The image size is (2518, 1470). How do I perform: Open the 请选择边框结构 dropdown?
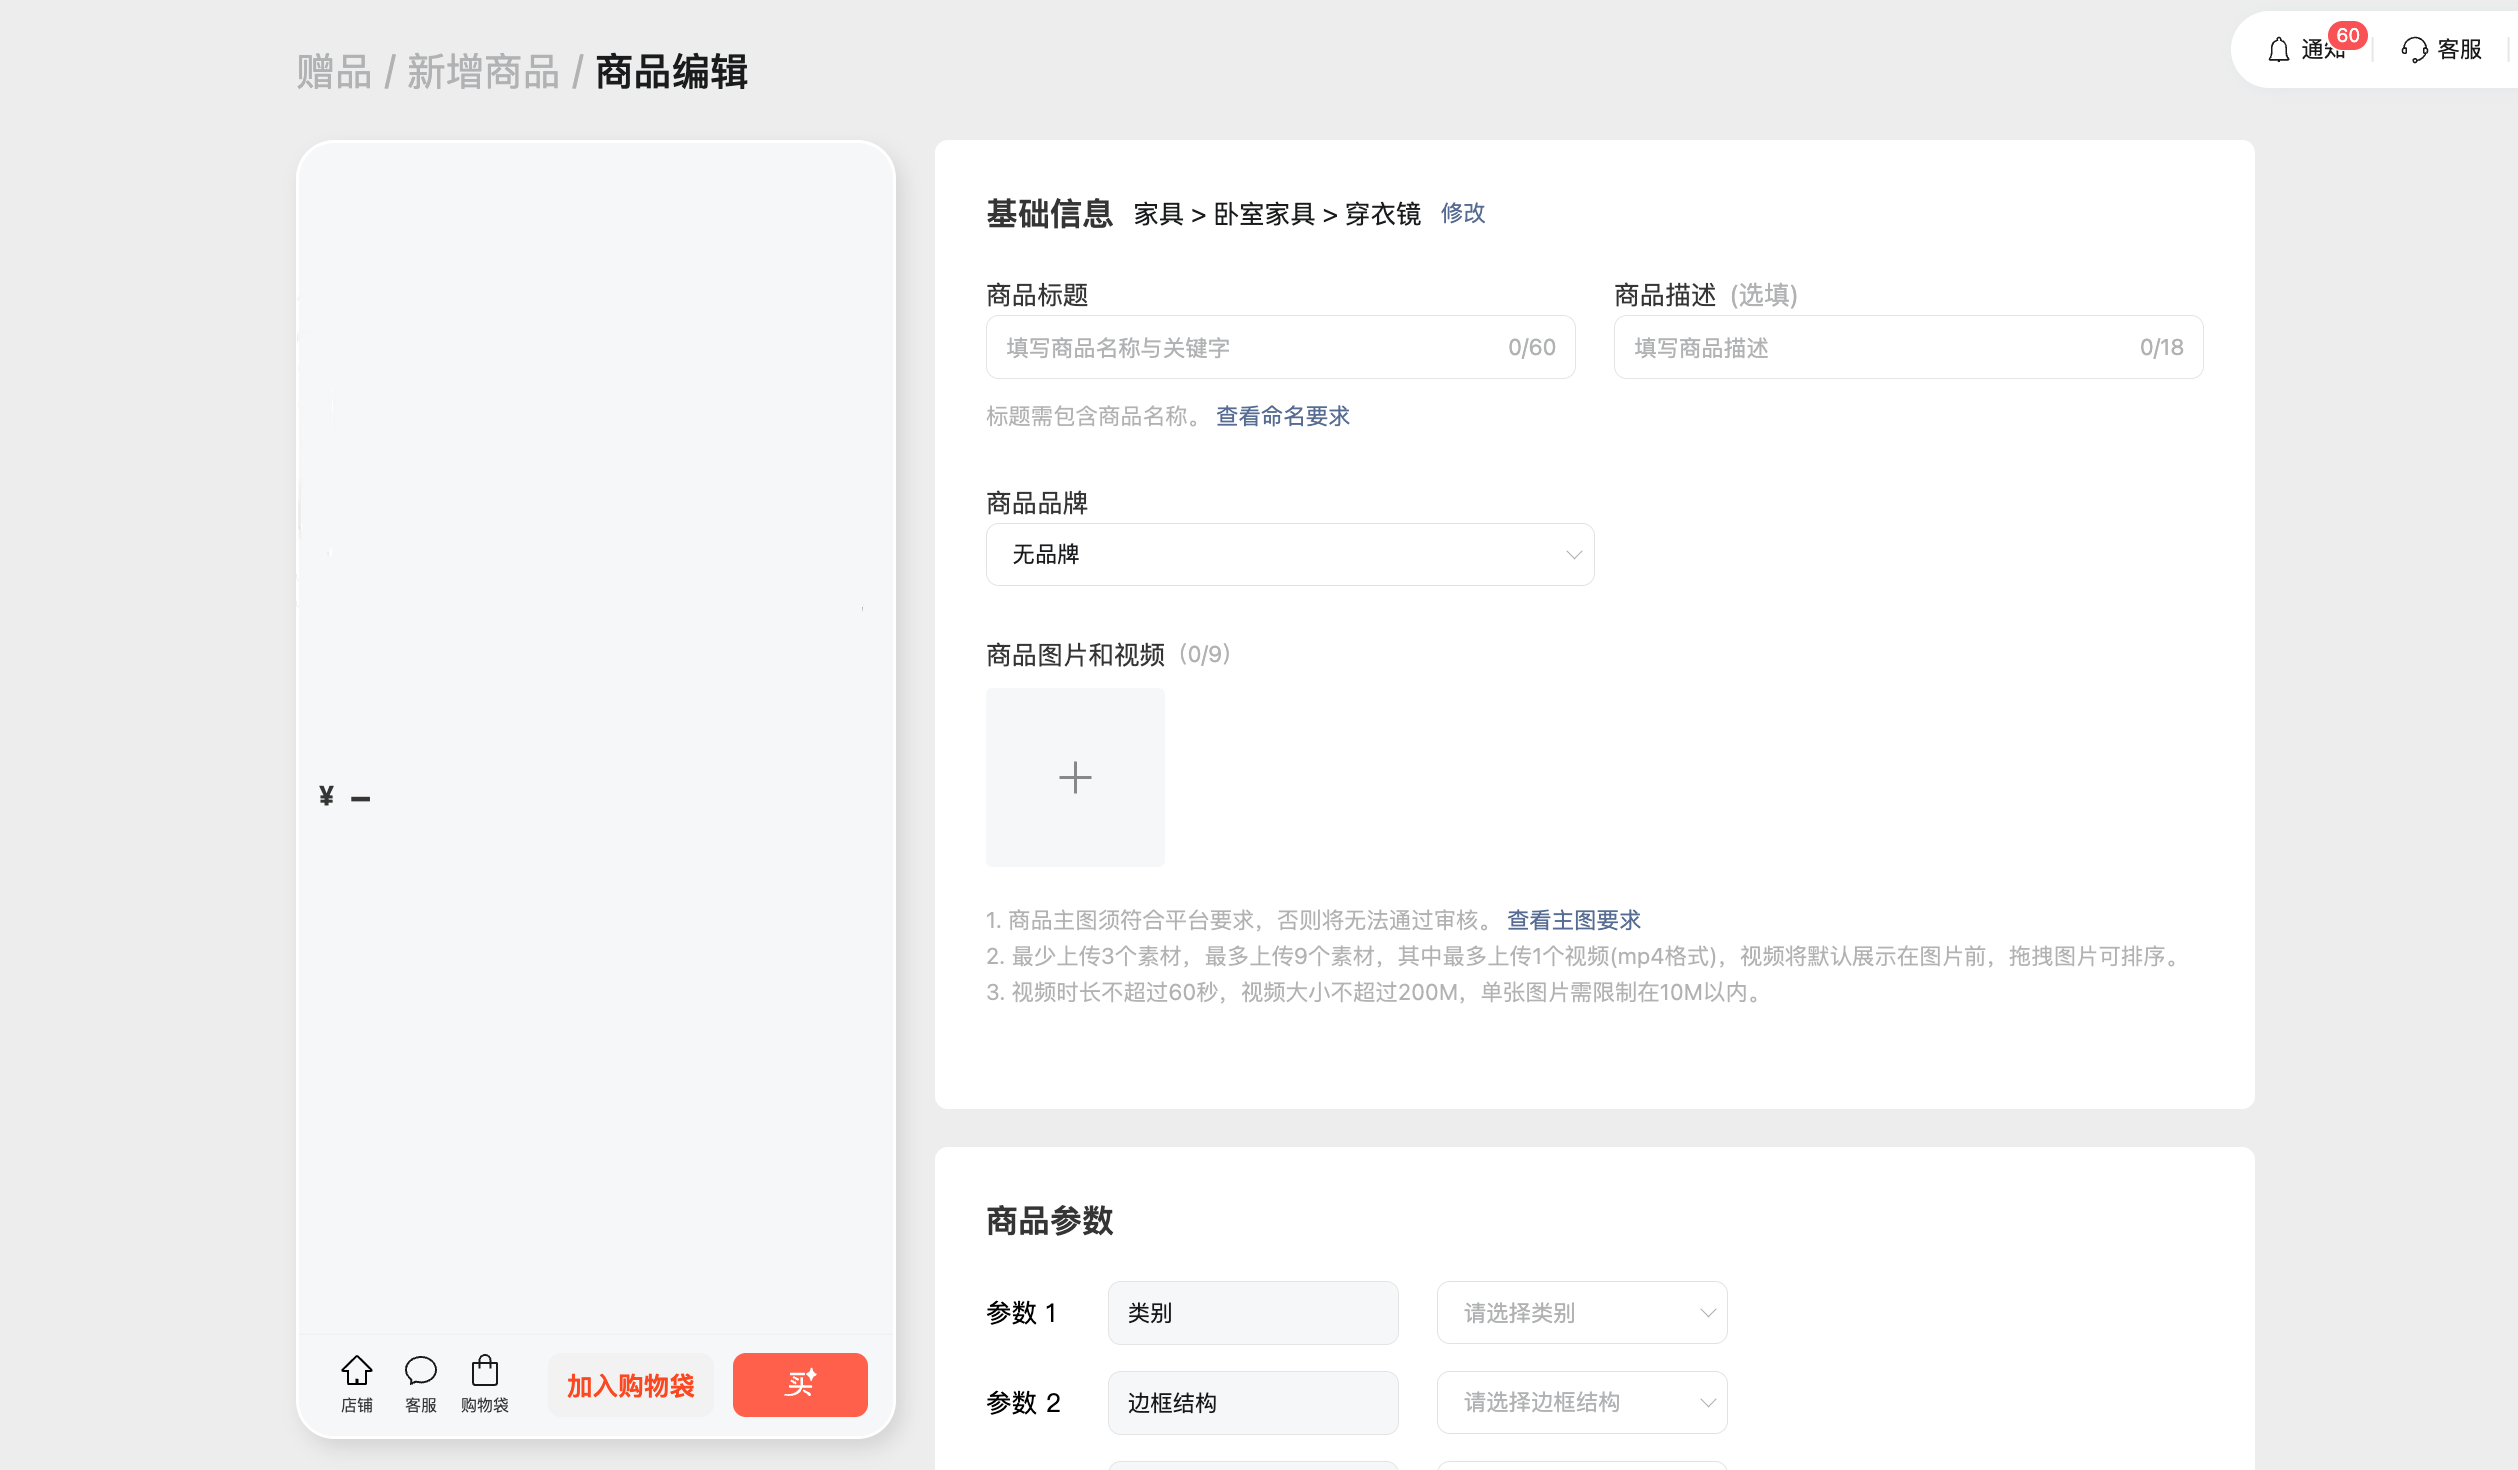coord(1581,1402)
